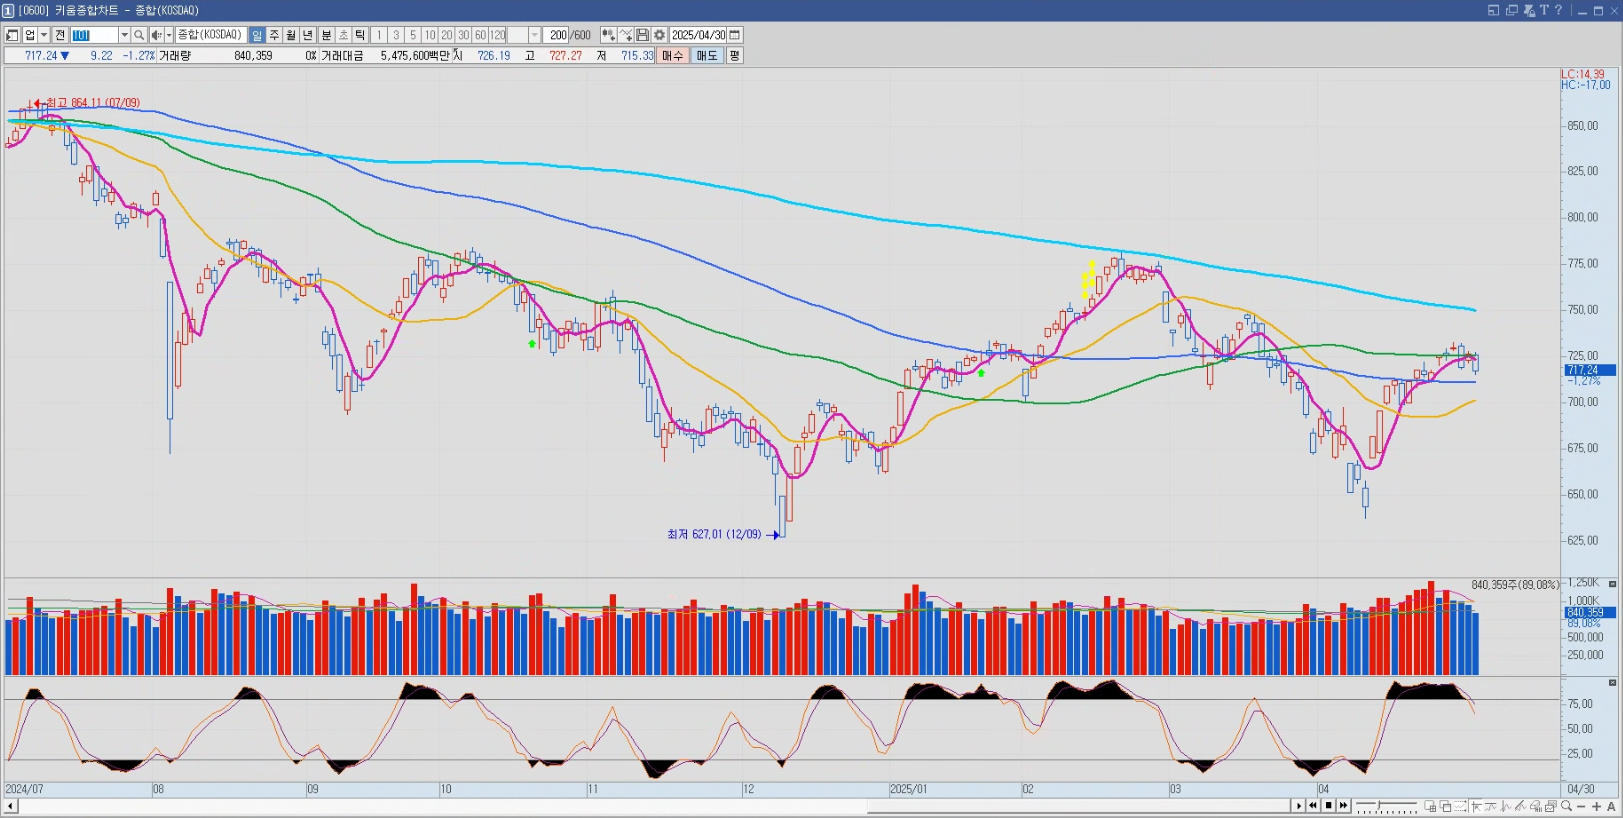This screenshot has width=1623, height=818.
Task: Click the scrollbar left arrow at bottom
Action: click(x=11, y=806)
